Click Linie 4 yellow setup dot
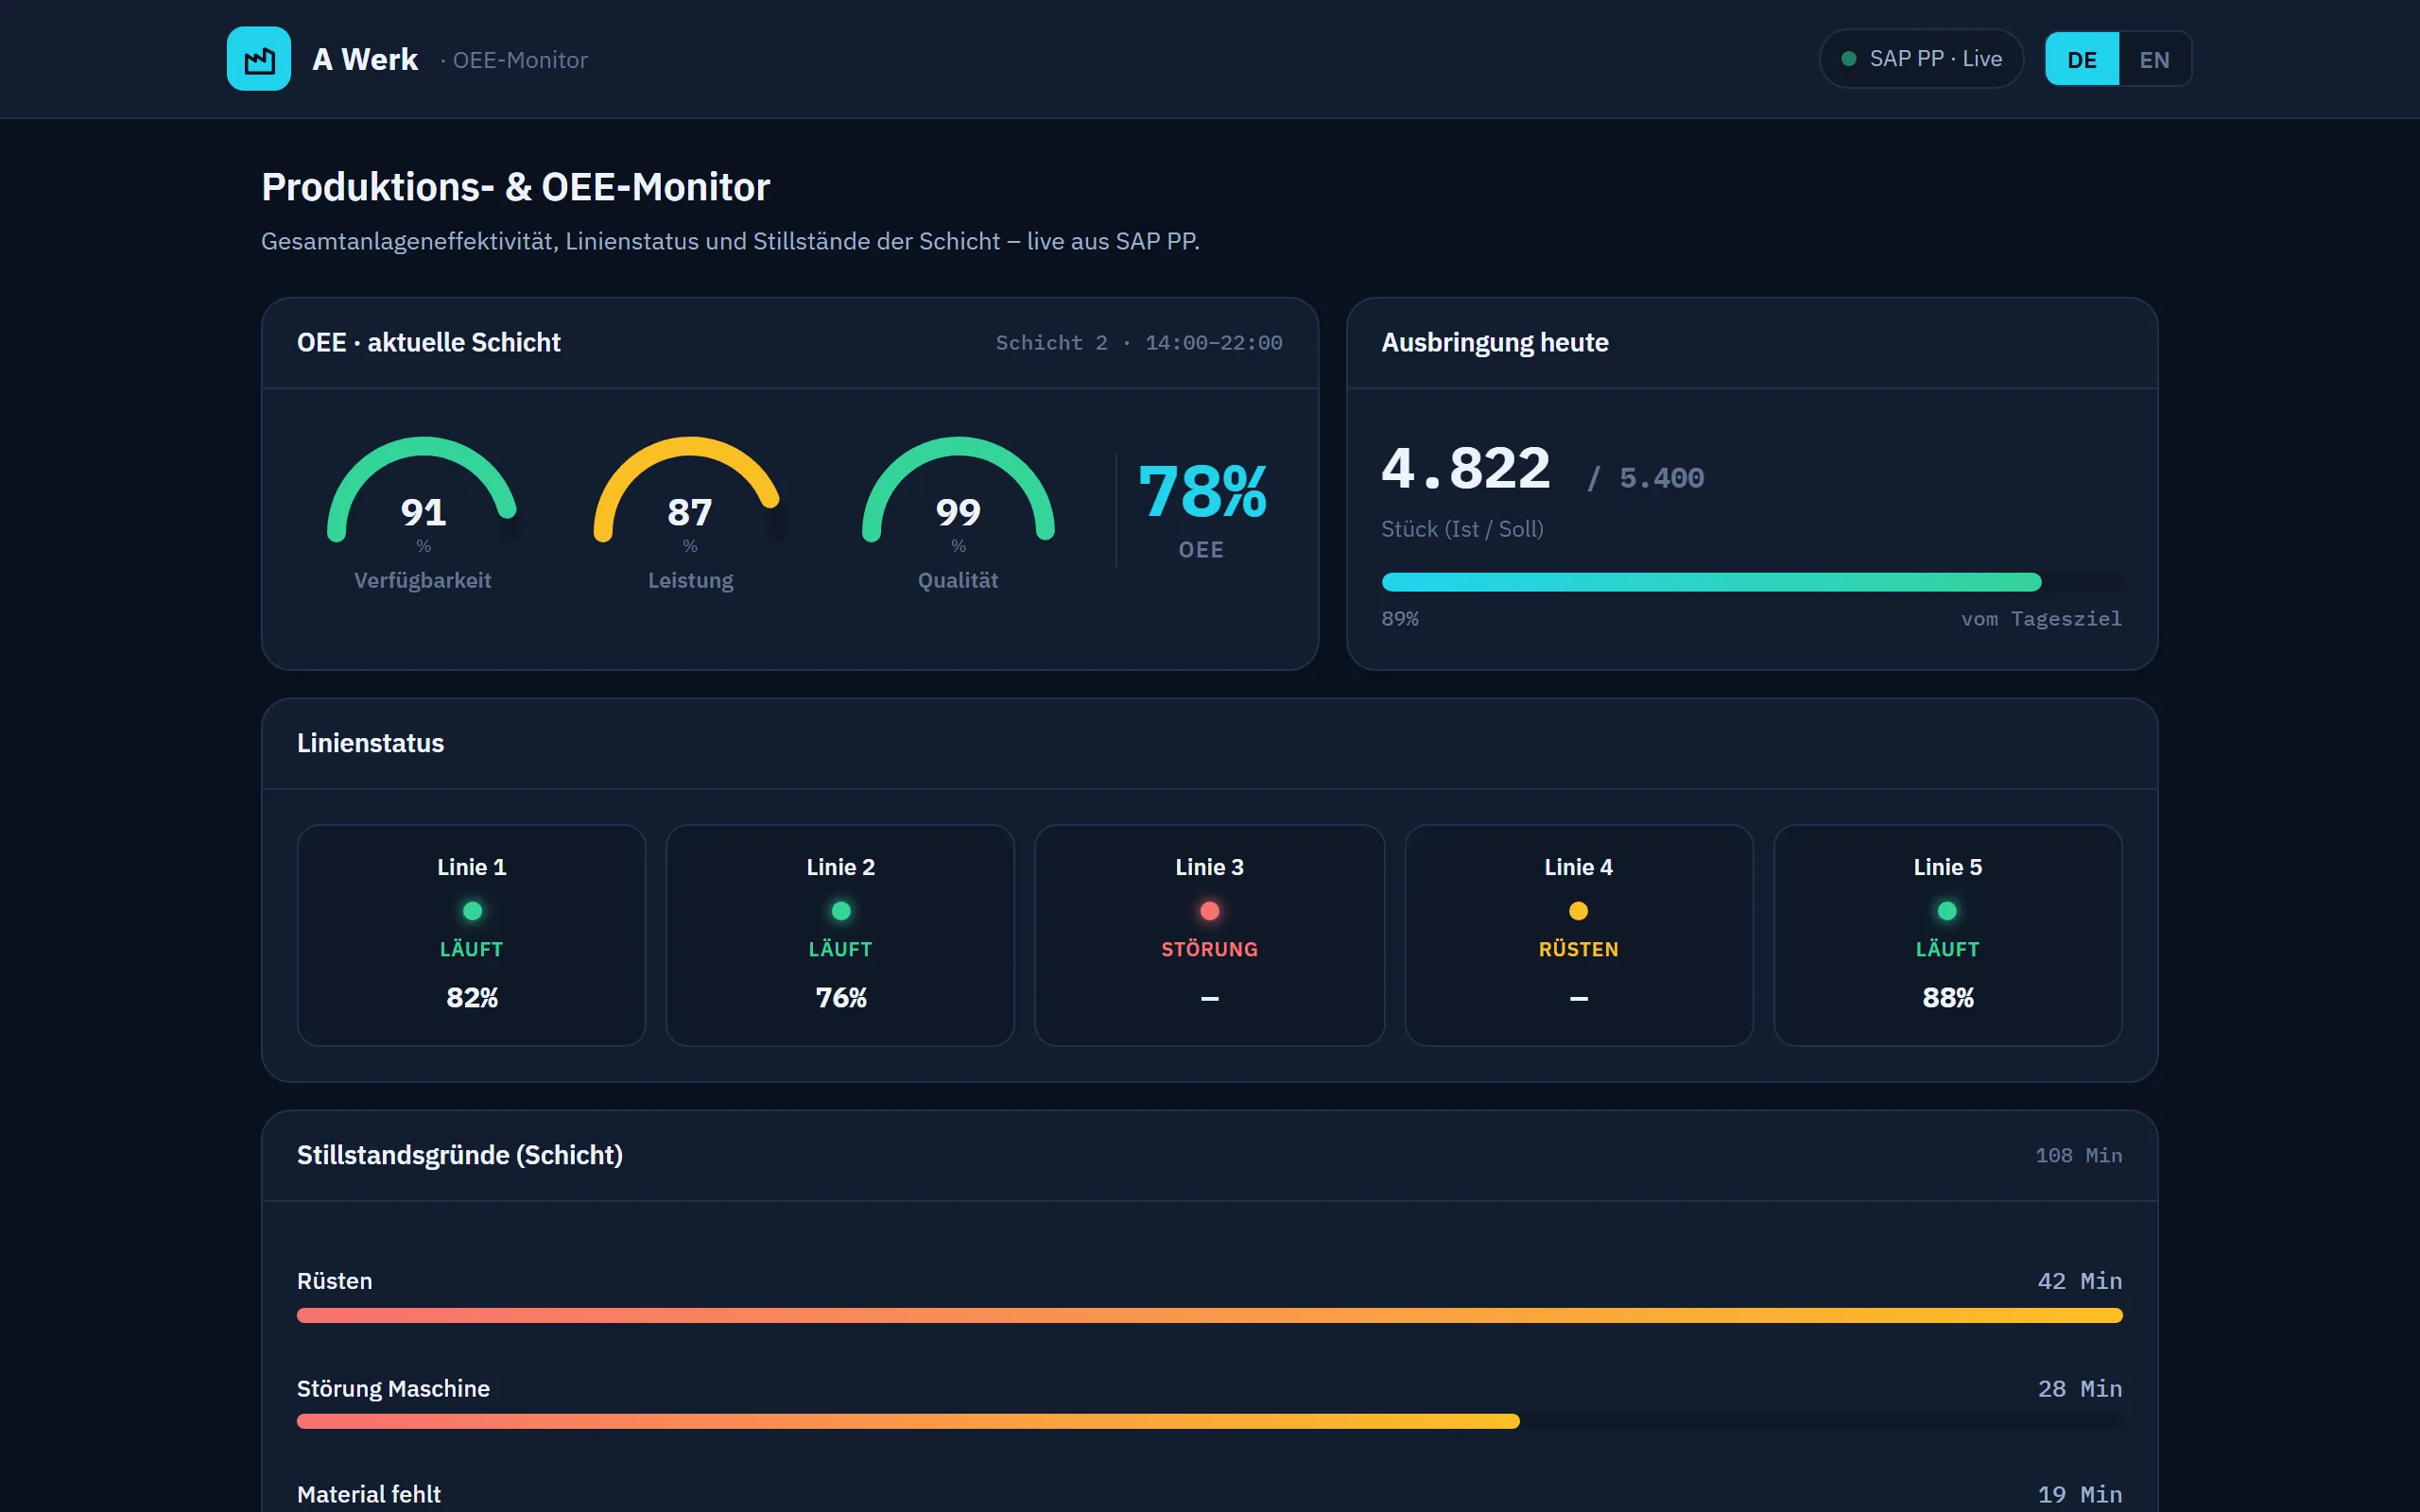The image size is (2420, 1512). click(x=1578, y=911)
